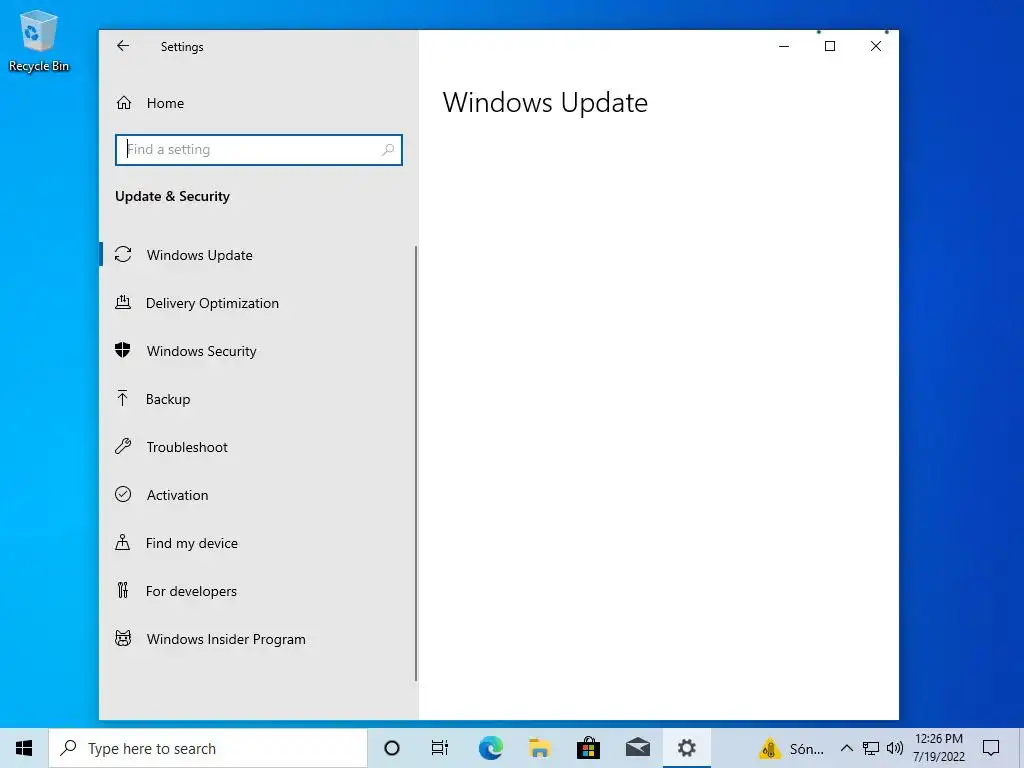1024x768 pixels.
Task: Click the Find my device icon
Action: click(x=123, y=542)
